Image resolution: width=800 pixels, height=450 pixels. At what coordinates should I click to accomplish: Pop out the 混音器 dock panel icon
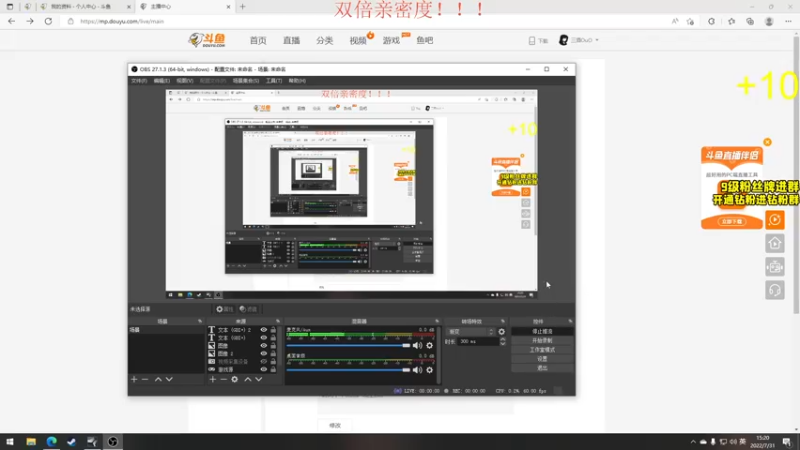tap(437, 321)
